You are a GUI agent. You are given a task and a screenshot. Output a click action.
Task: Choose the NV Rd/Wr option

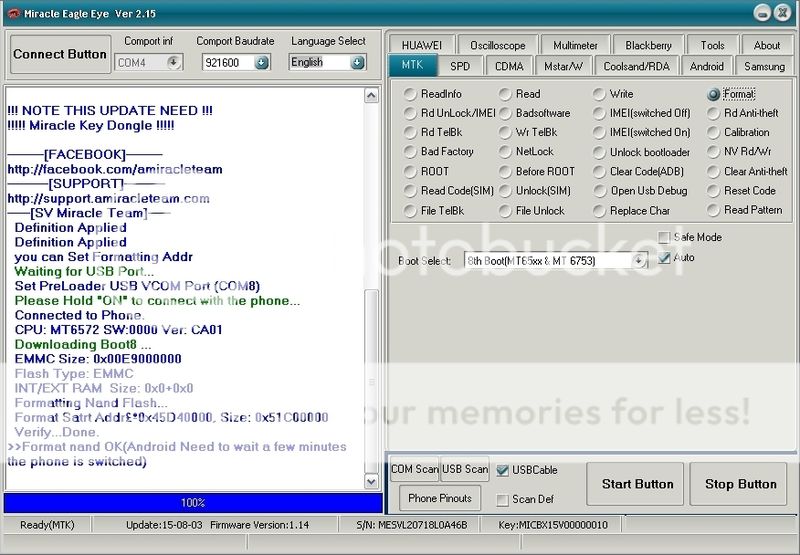[x=739, y=152]
